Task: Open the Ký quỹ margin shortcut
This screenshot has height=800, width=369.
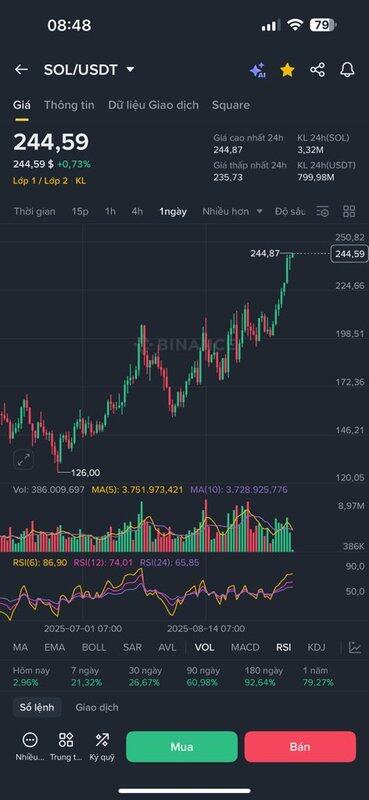Action: (102, 746)
